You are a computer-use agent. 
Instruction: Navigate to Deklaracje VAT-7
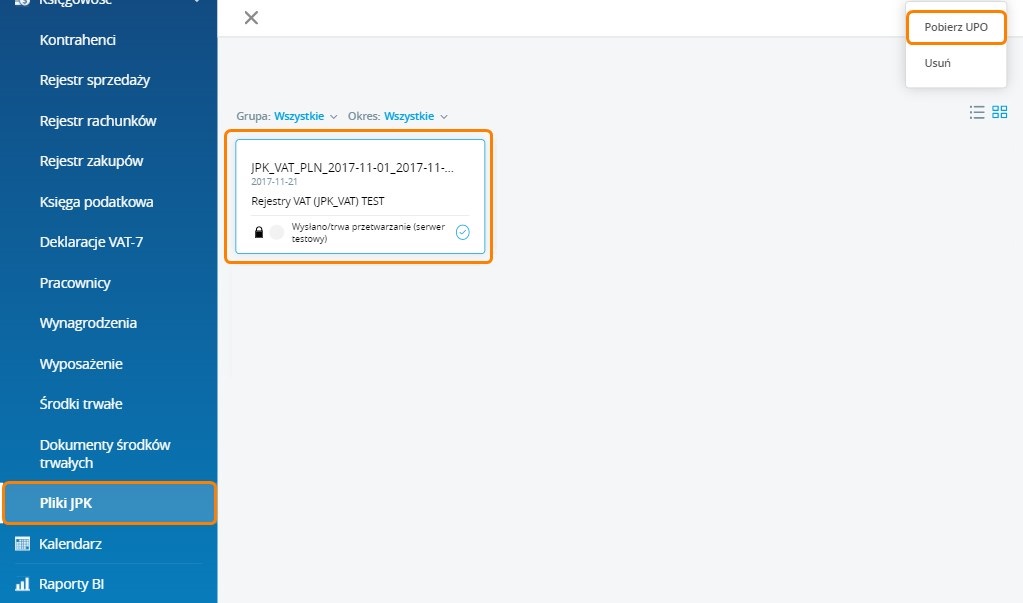92,242
